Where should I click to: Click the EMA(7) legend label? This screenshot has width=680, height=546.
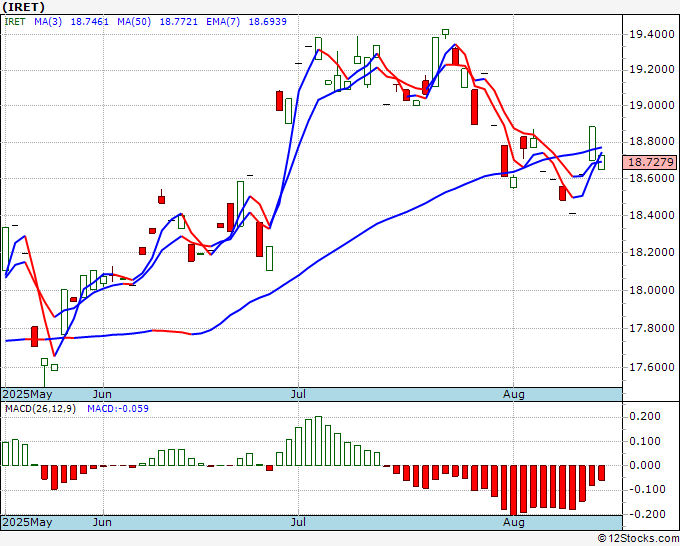pos(223,22)
